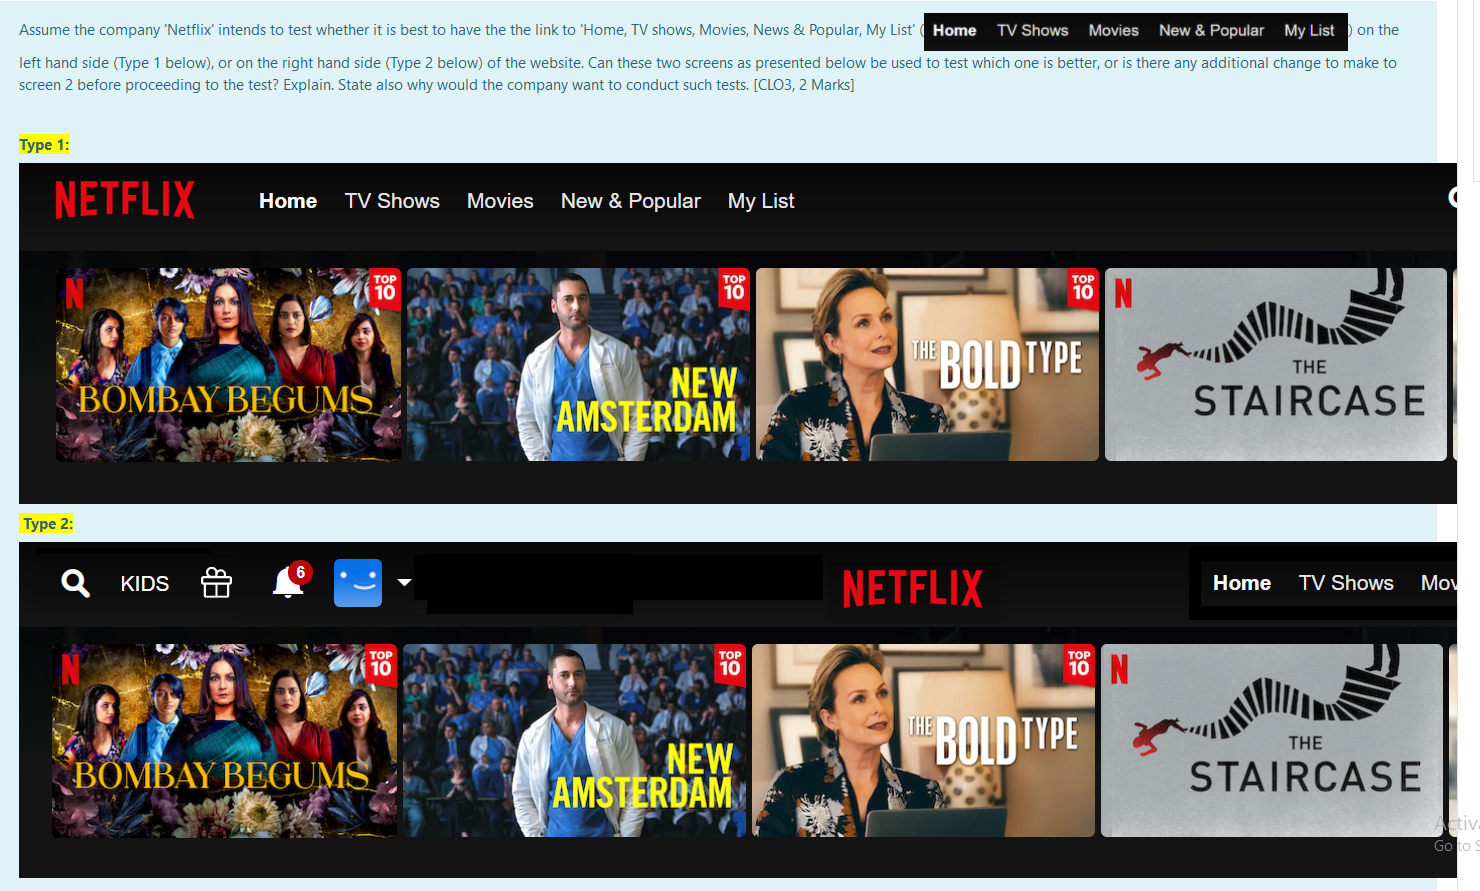Click the blue smiley profile avatar
The width and height of the screenshot is (1480, 891).
point(358,583)
